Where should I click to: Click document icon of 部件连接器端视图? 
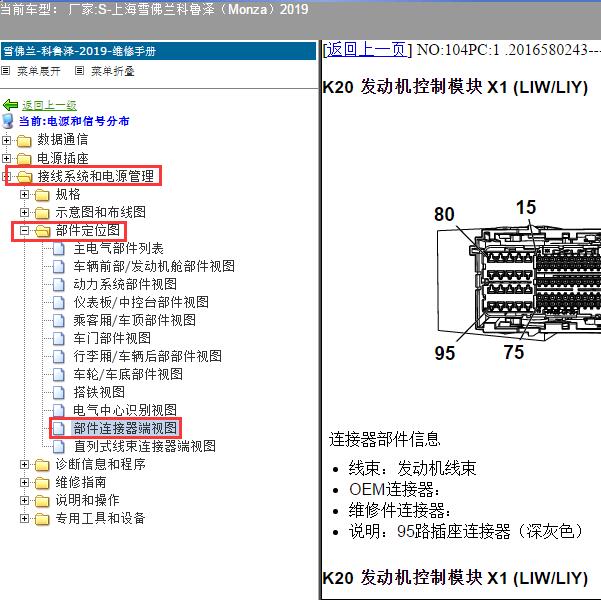pos(59,428)
